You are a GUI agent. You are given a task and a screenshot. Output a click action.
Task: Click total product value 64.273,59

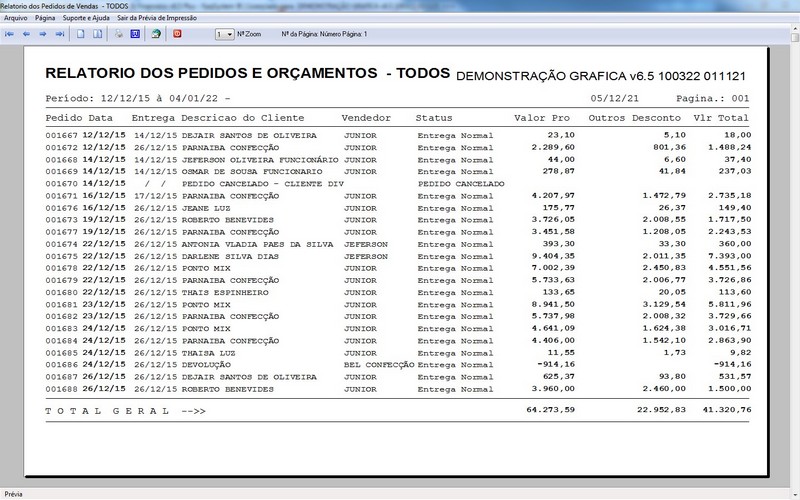(551, 410)
